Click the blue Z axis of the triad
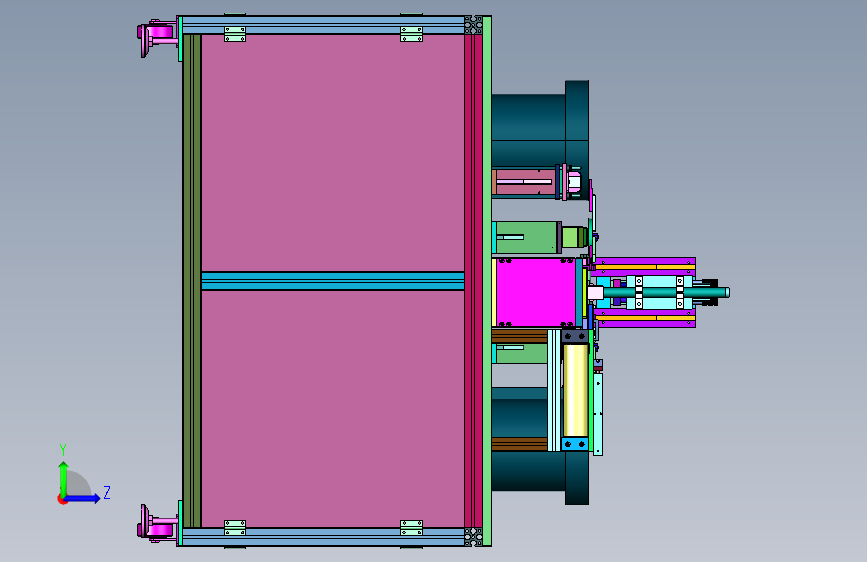 [x=83, y=498]
